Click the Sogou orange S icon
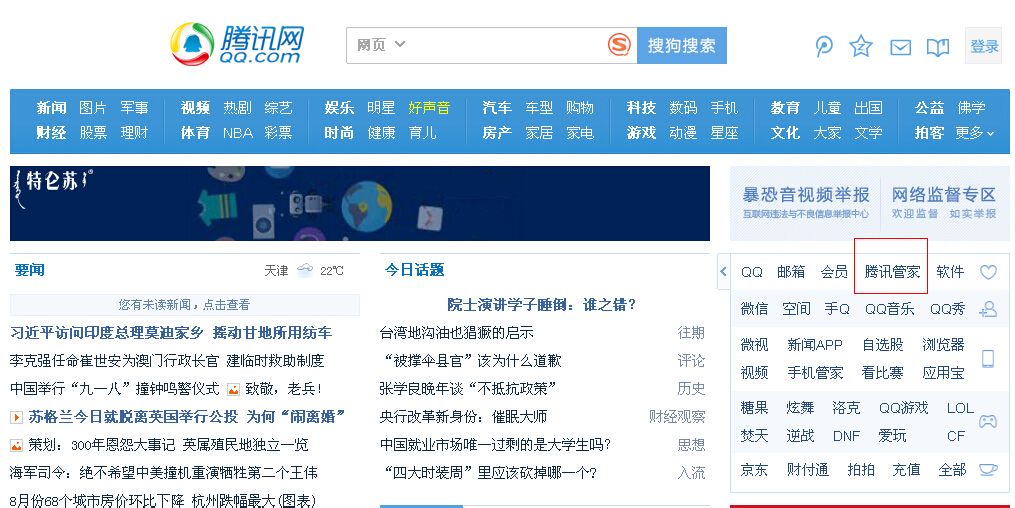1015x508 pixels. [x=619, y=45]
